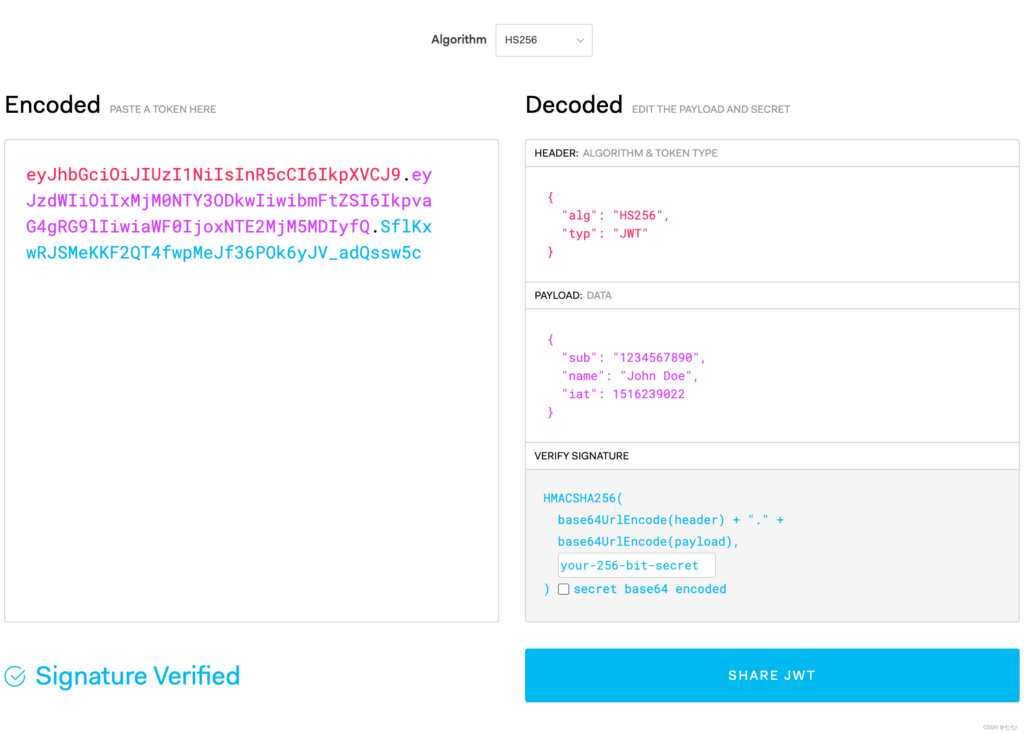Viewport: 1024px width, 734px height.
Task: Click the Signature Verified status text
Action: point(137,676)
